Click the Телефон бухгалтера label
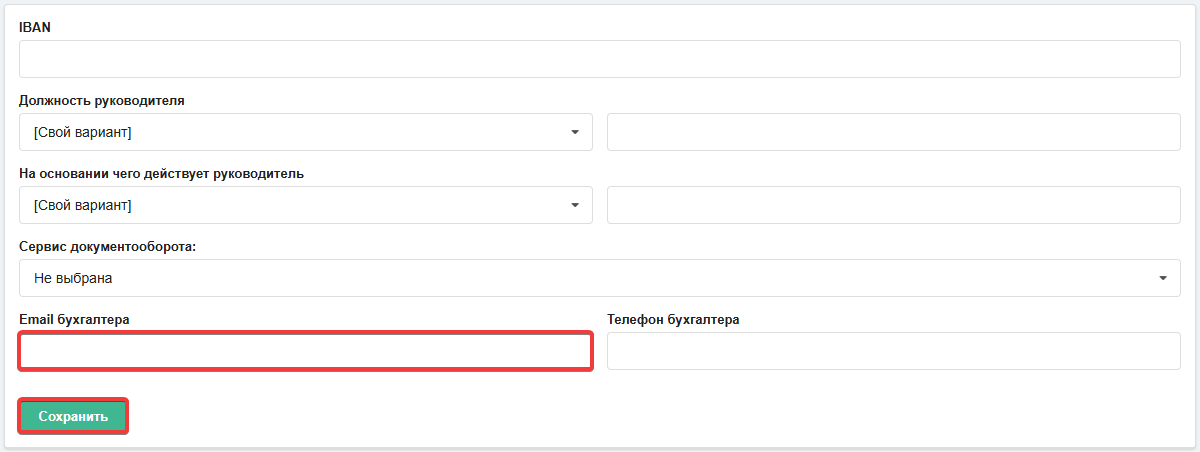Image resolution: width=1200 pixels, height=452 pixels. coord(673,319)
